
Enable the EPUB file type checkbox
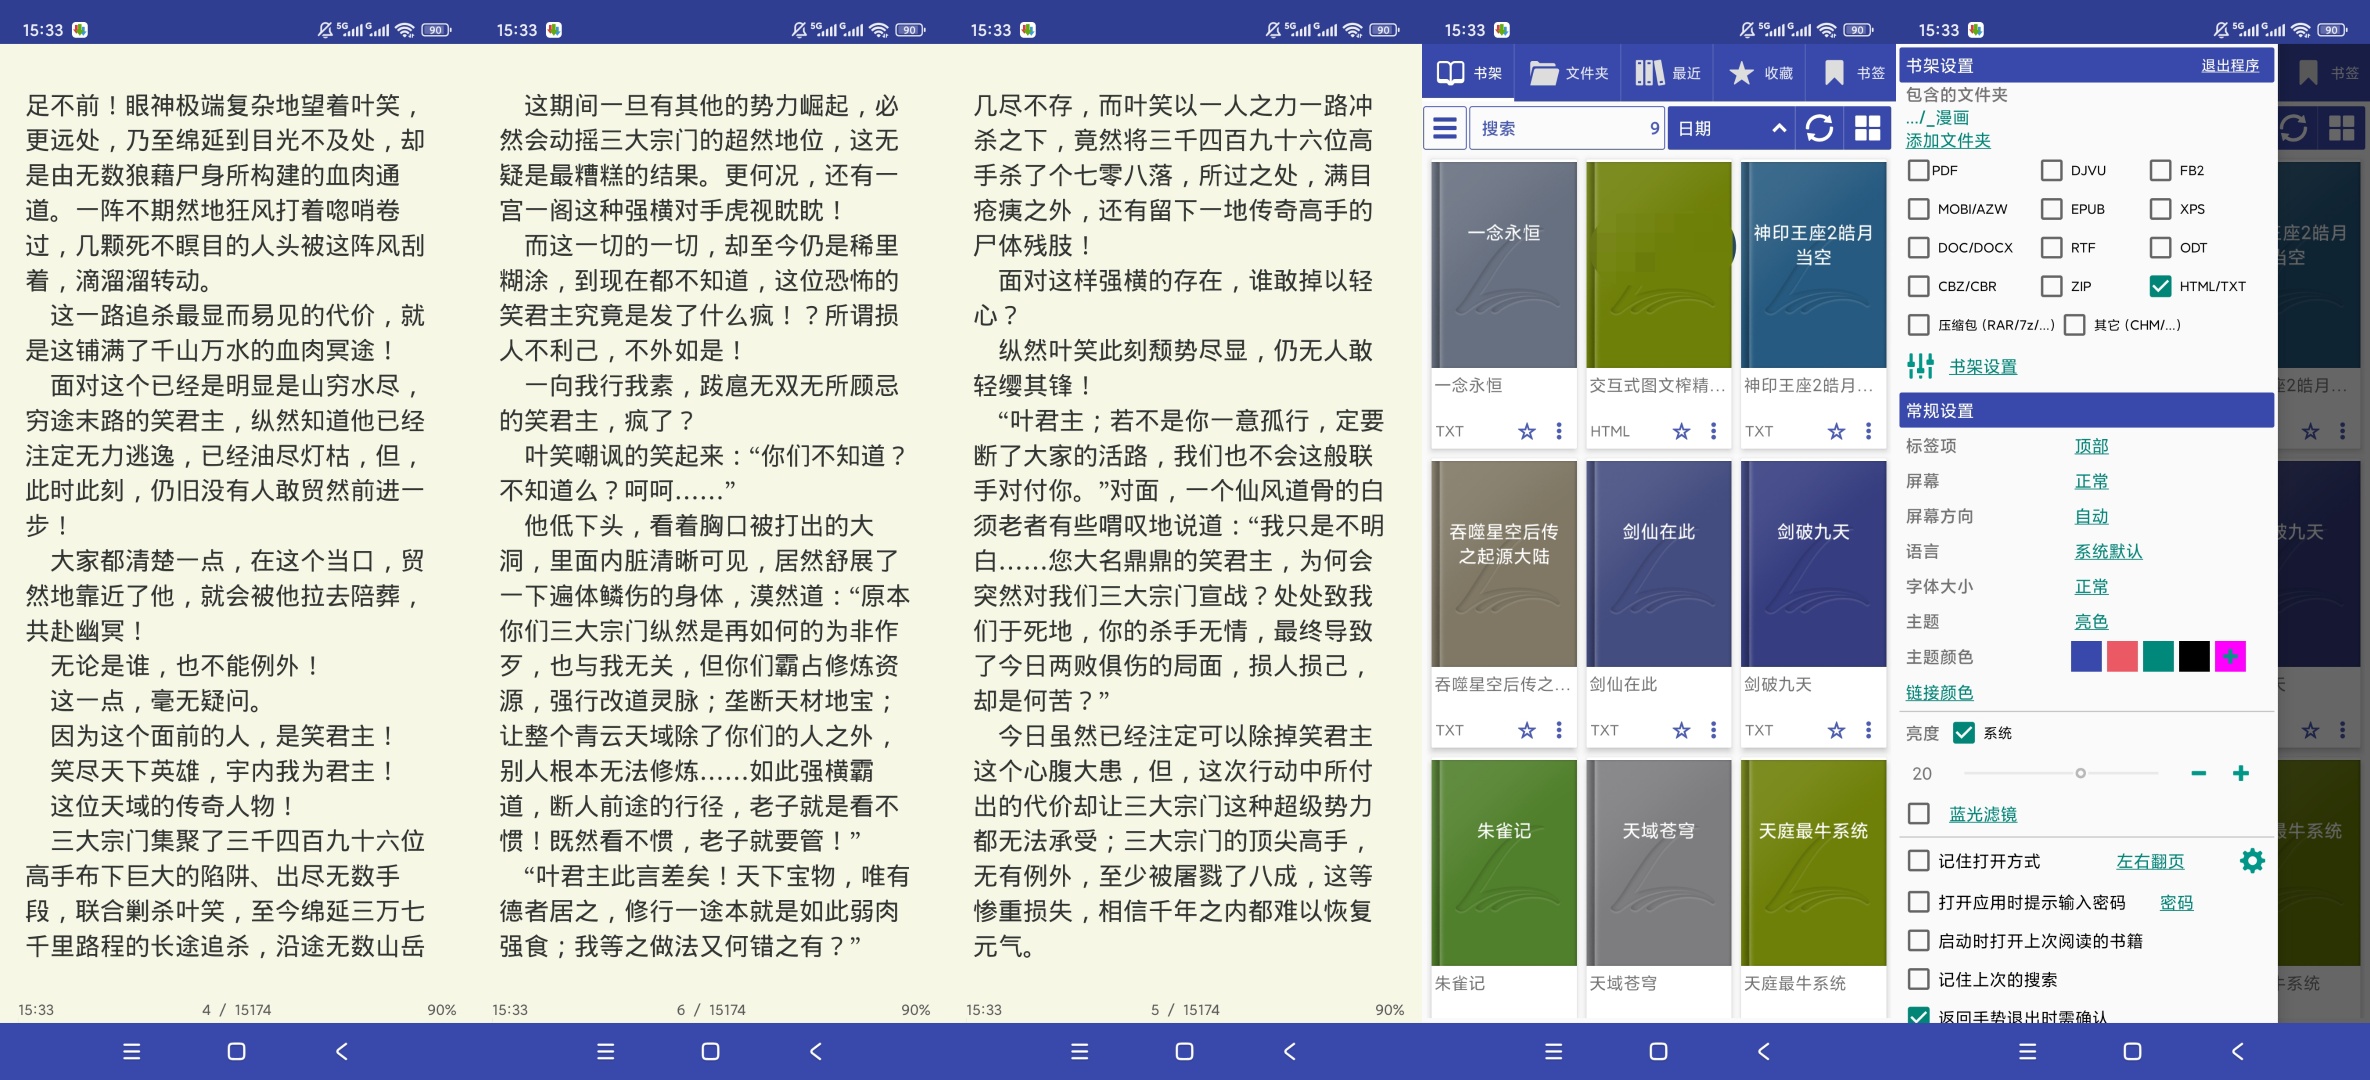pyautogui.click(x=2052, y=209)
